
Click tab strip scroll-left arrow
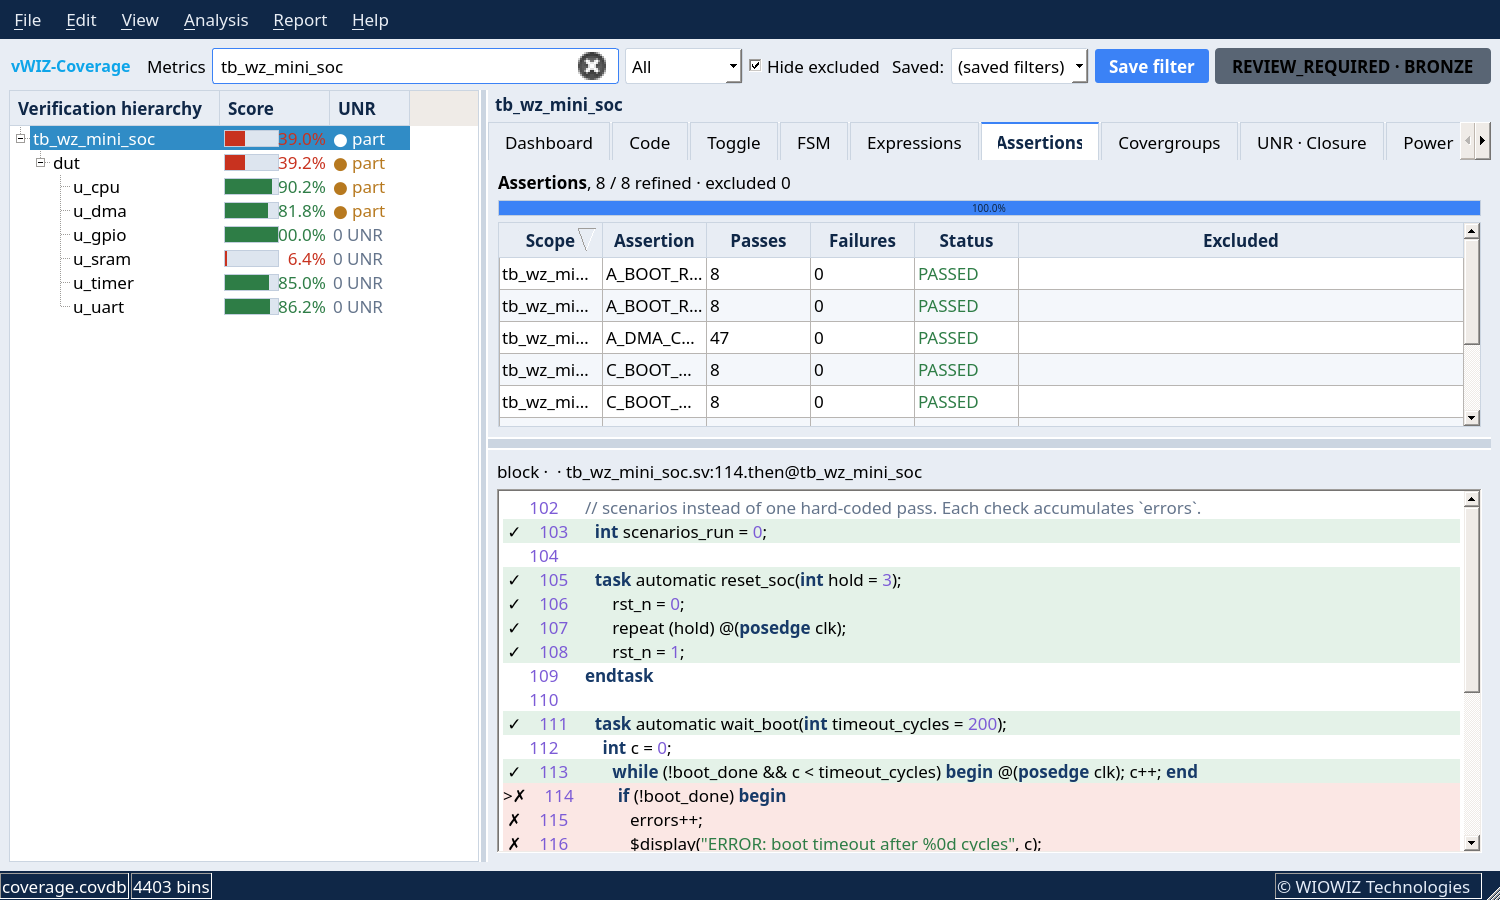[1467, 141]
